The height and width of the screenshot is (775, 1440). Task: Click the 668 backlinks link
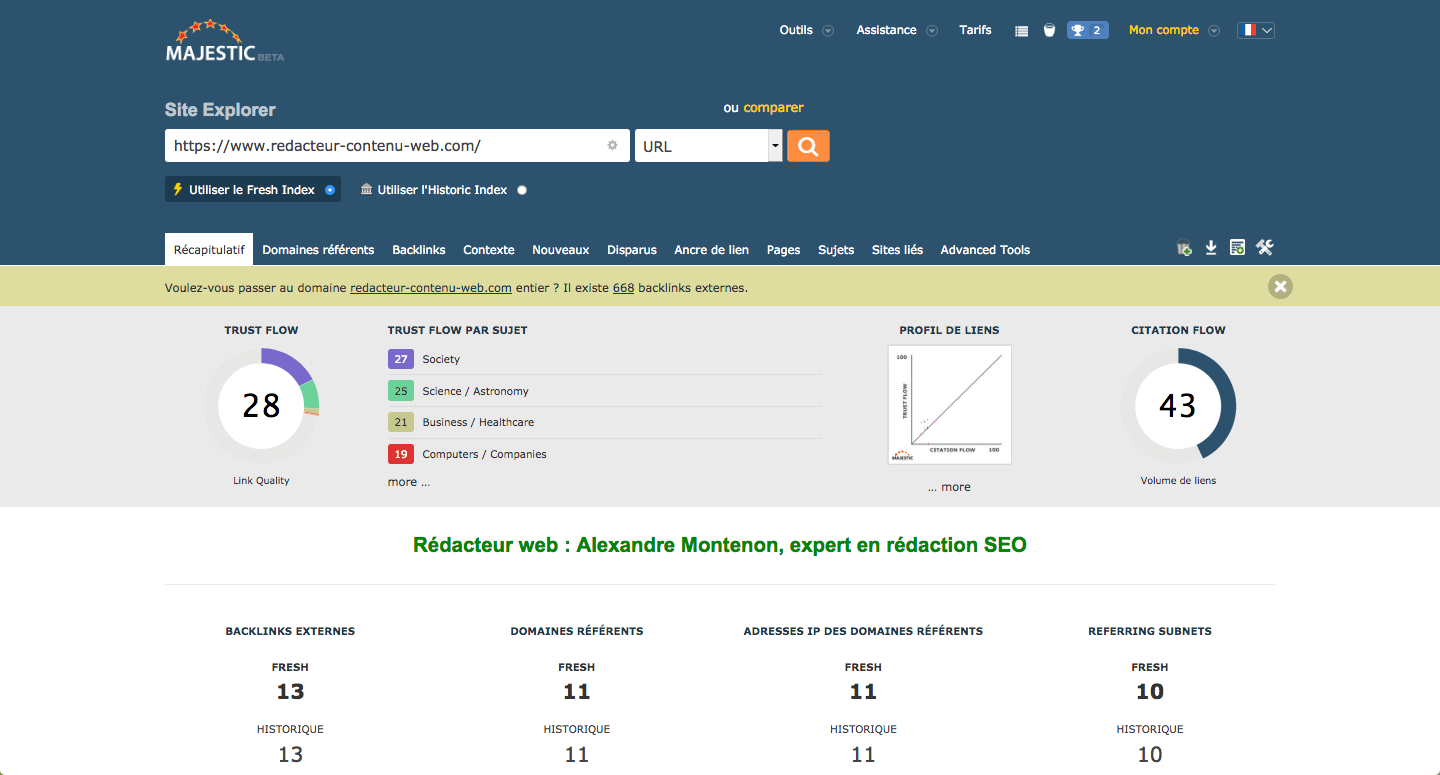[623, 288]
